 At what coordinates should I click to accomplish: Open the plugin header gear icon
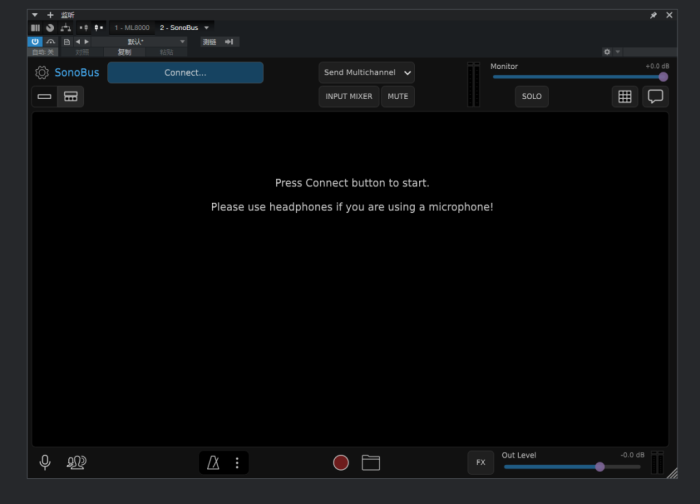607,52
